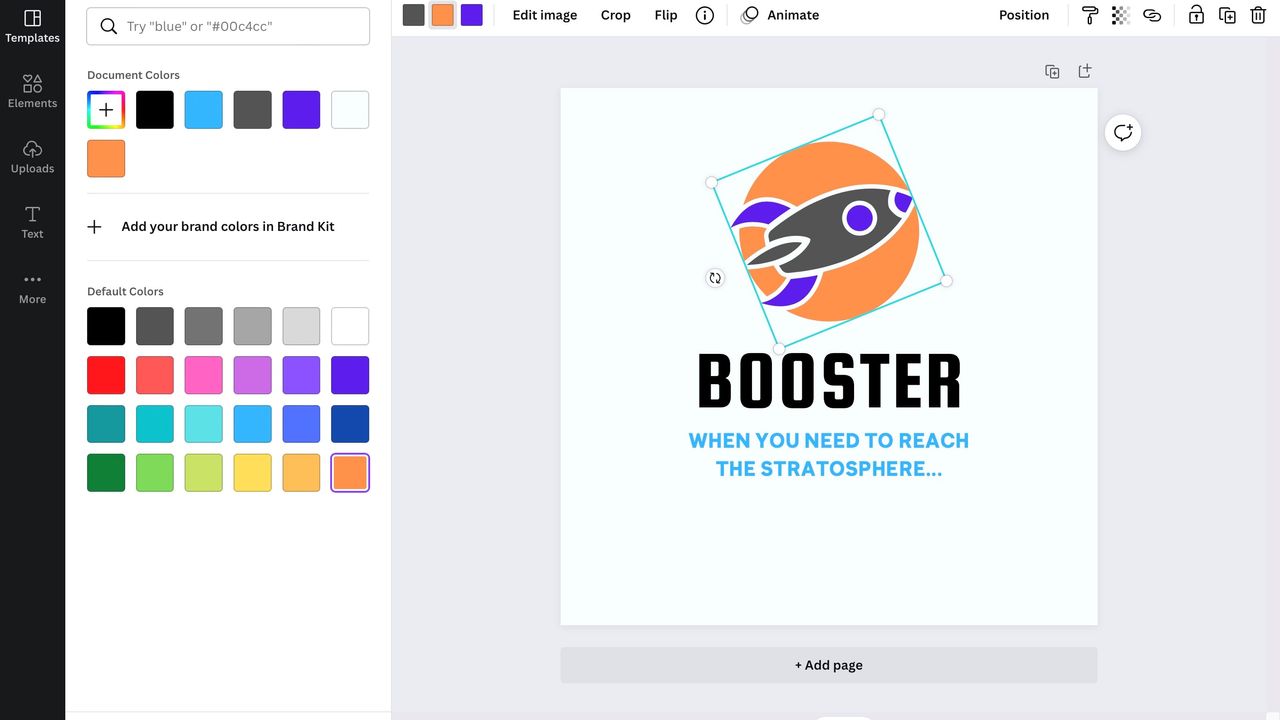Click Edit image in toolbar
1280x720 pixels.
[545, 15]
